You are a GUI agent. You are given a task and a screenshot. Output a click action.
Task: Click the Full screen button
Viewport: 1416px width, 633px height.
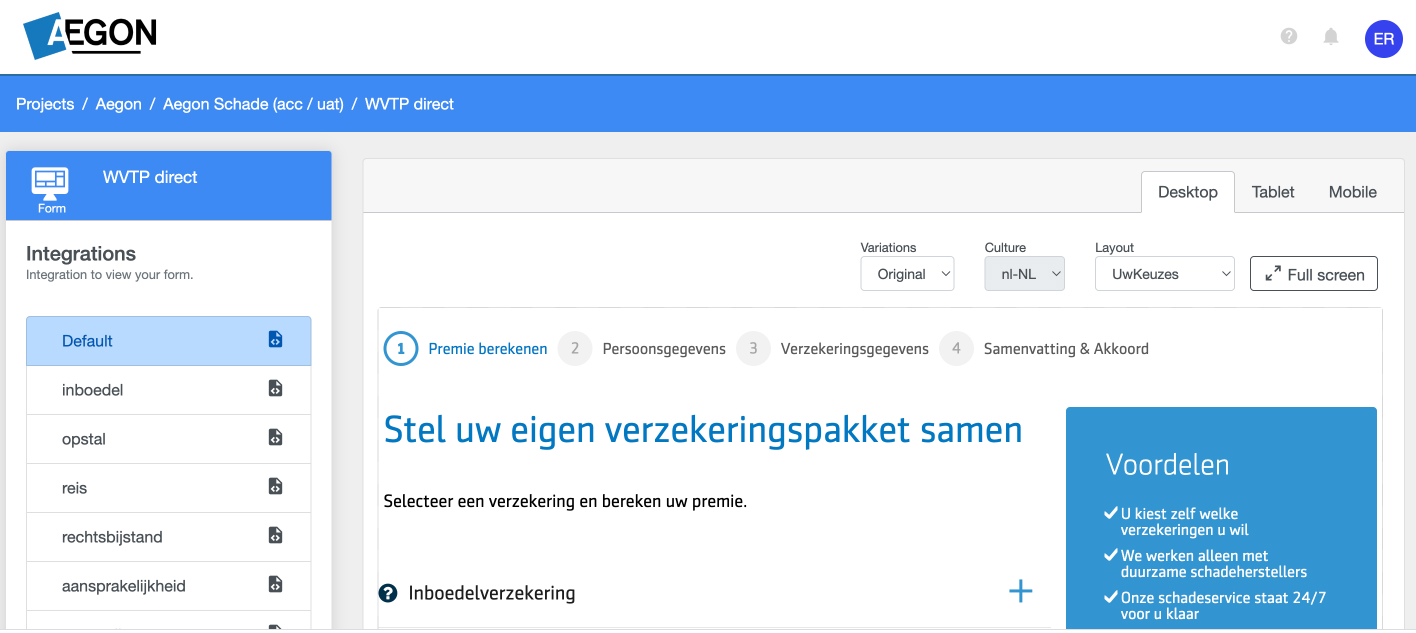(x=1314, y=274)
